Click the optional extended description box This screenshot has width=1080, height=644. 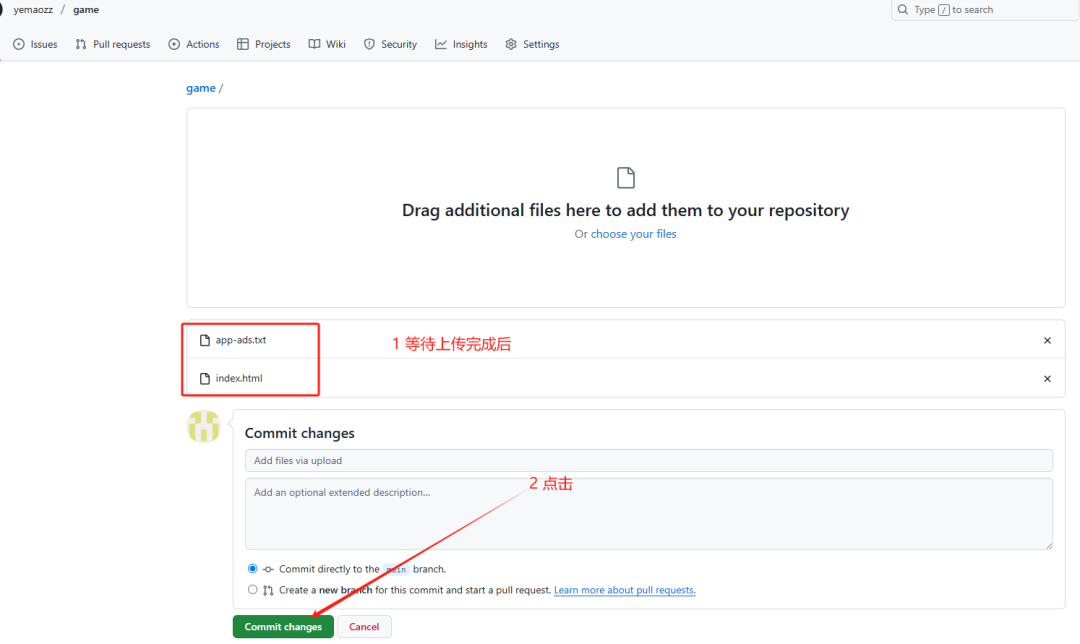tap(648, 514)
